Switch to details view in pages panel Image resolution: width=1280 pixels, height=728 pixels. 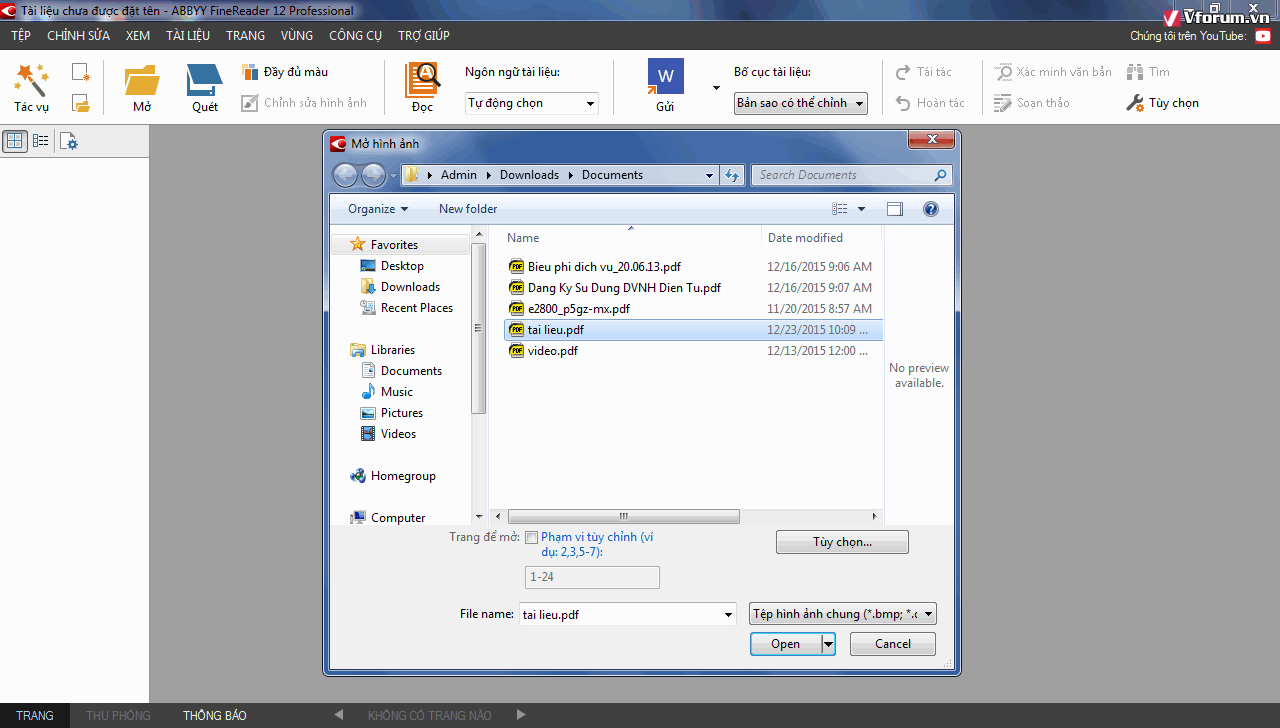[40, 141]
